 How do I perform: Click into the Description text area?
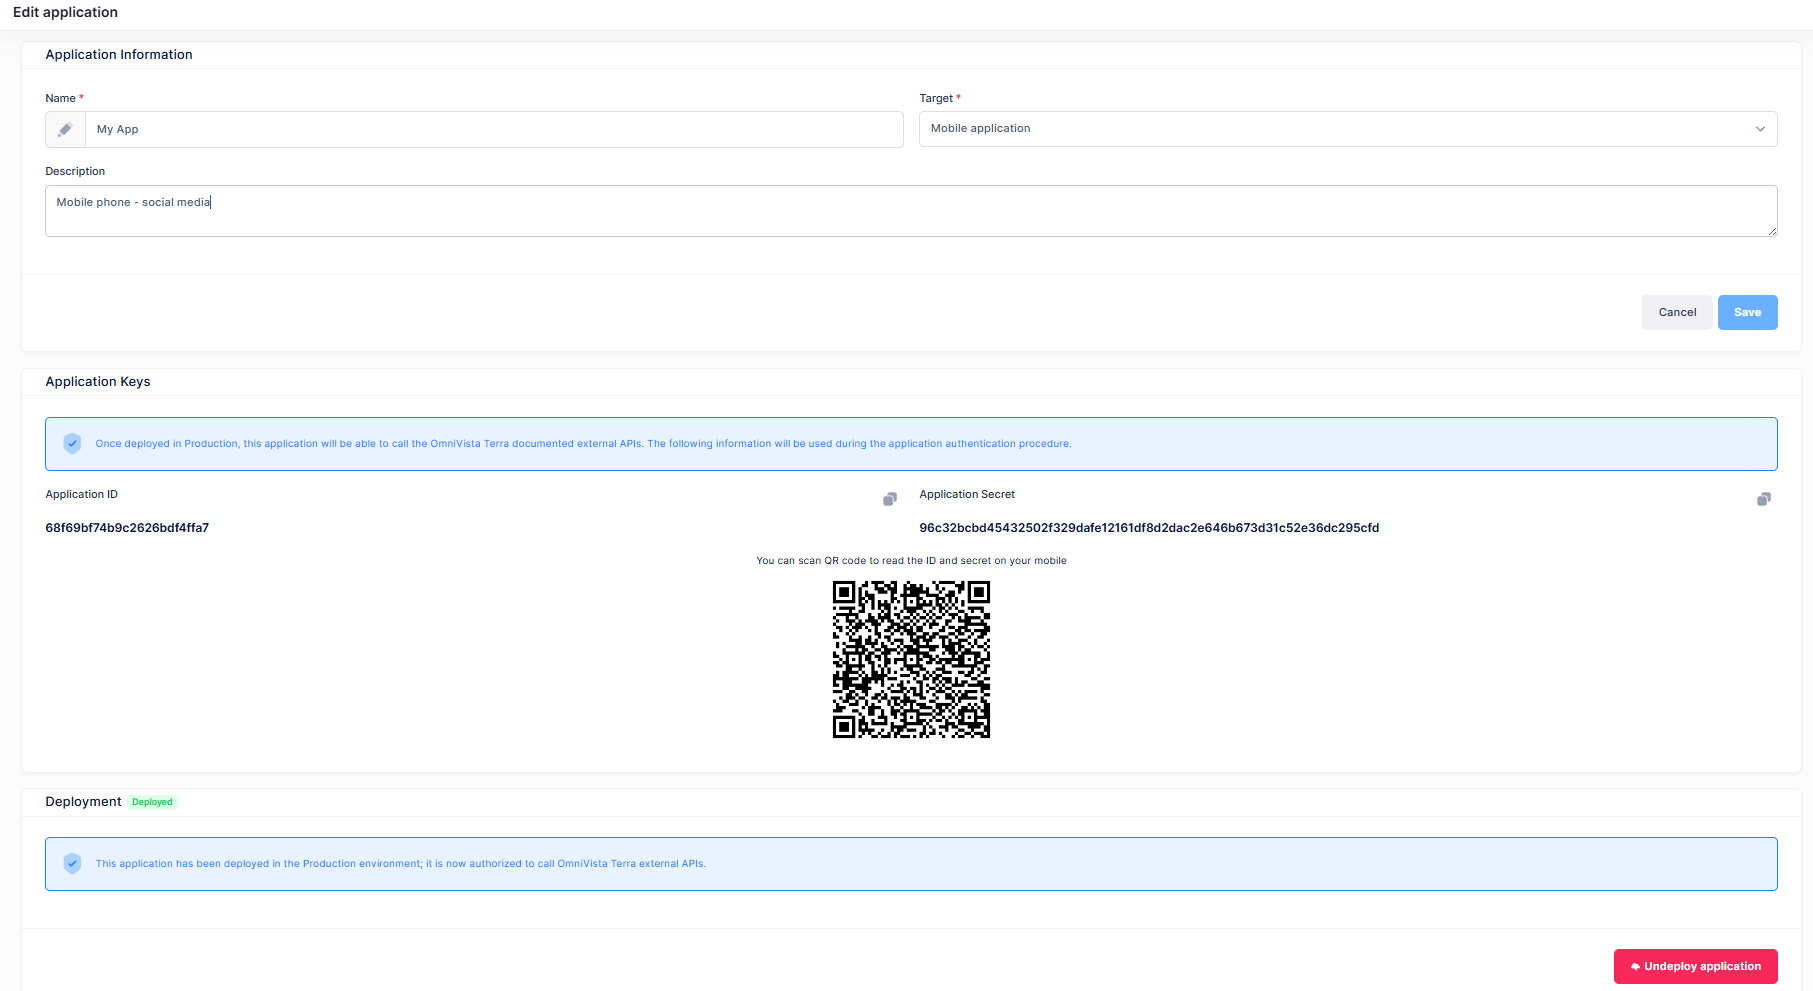[x=910, y=211]
